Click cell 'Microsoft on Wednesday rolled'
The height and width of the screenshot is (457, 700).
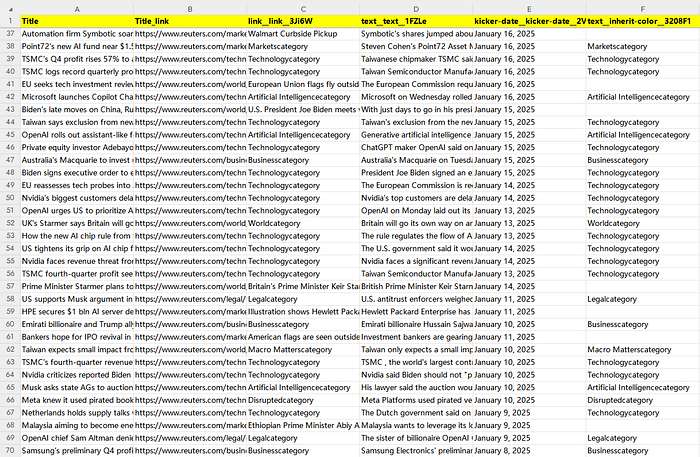click(417, 97)
